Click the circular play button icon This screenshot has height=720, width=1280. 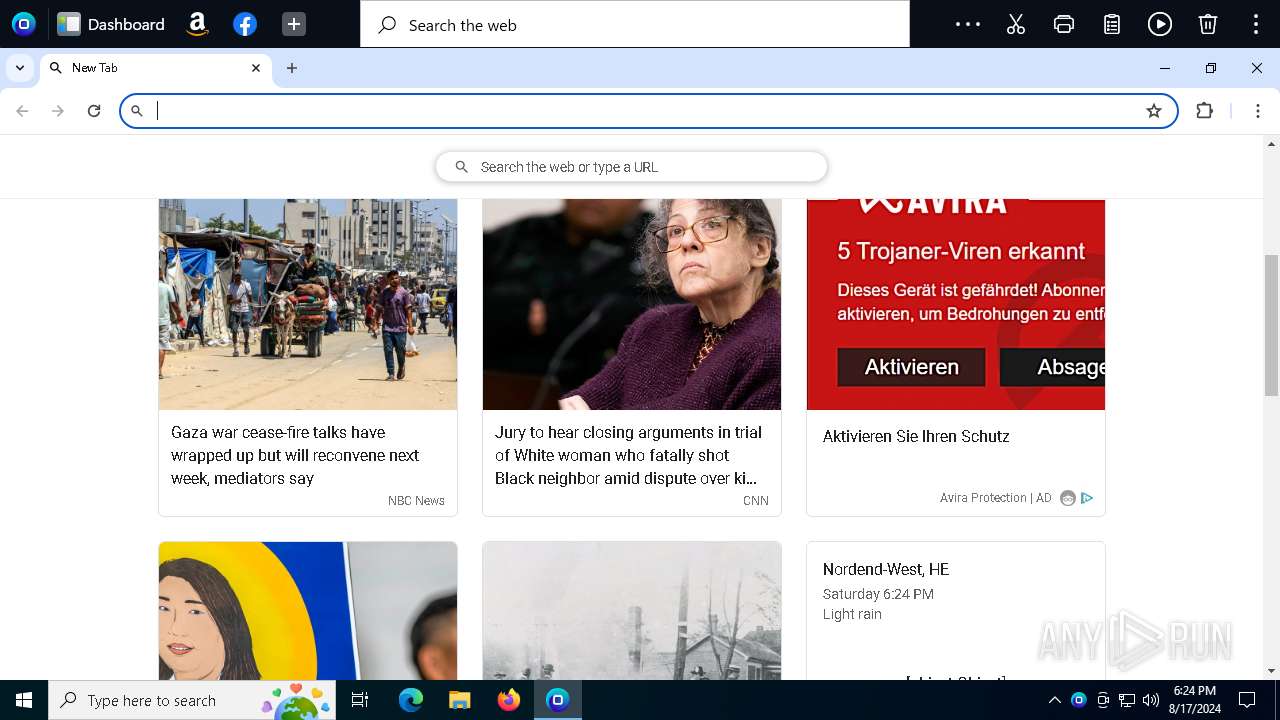pos(1160,24)
